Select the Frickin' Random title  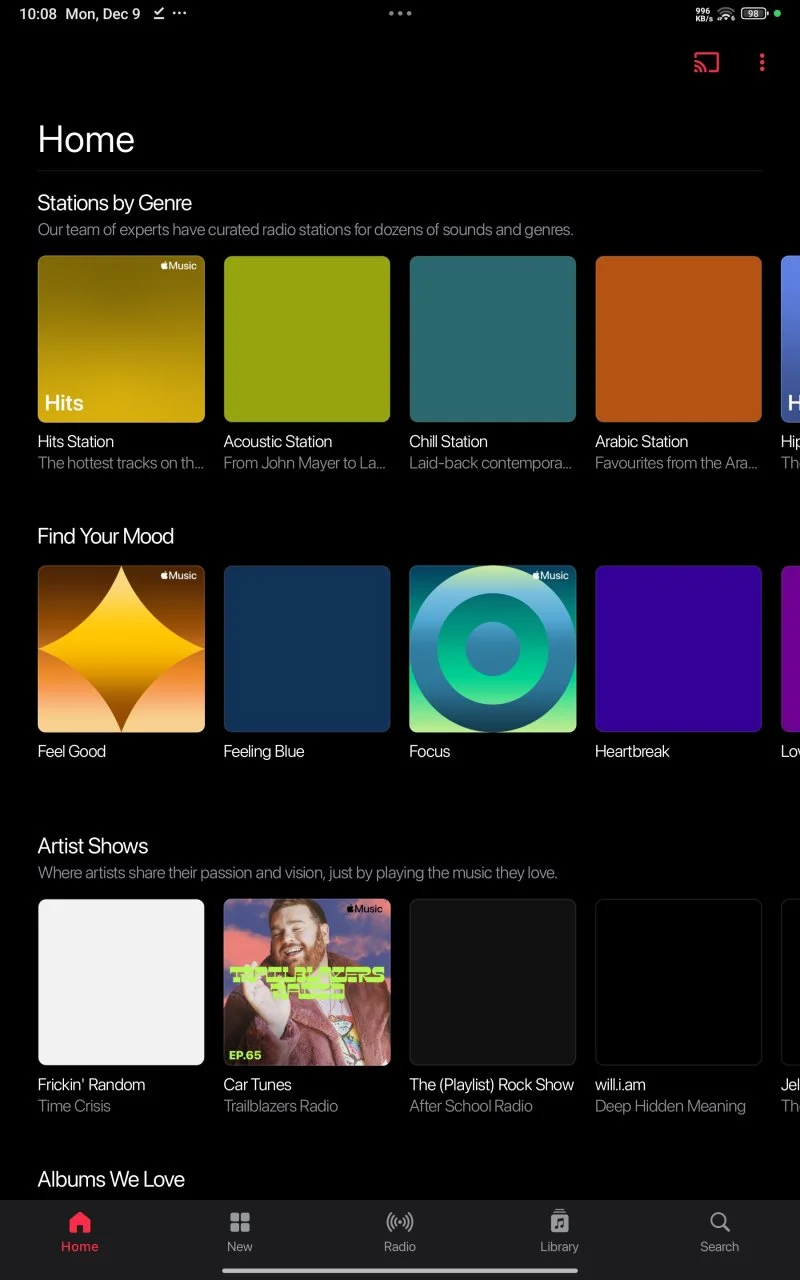(x=92, y=1084)
